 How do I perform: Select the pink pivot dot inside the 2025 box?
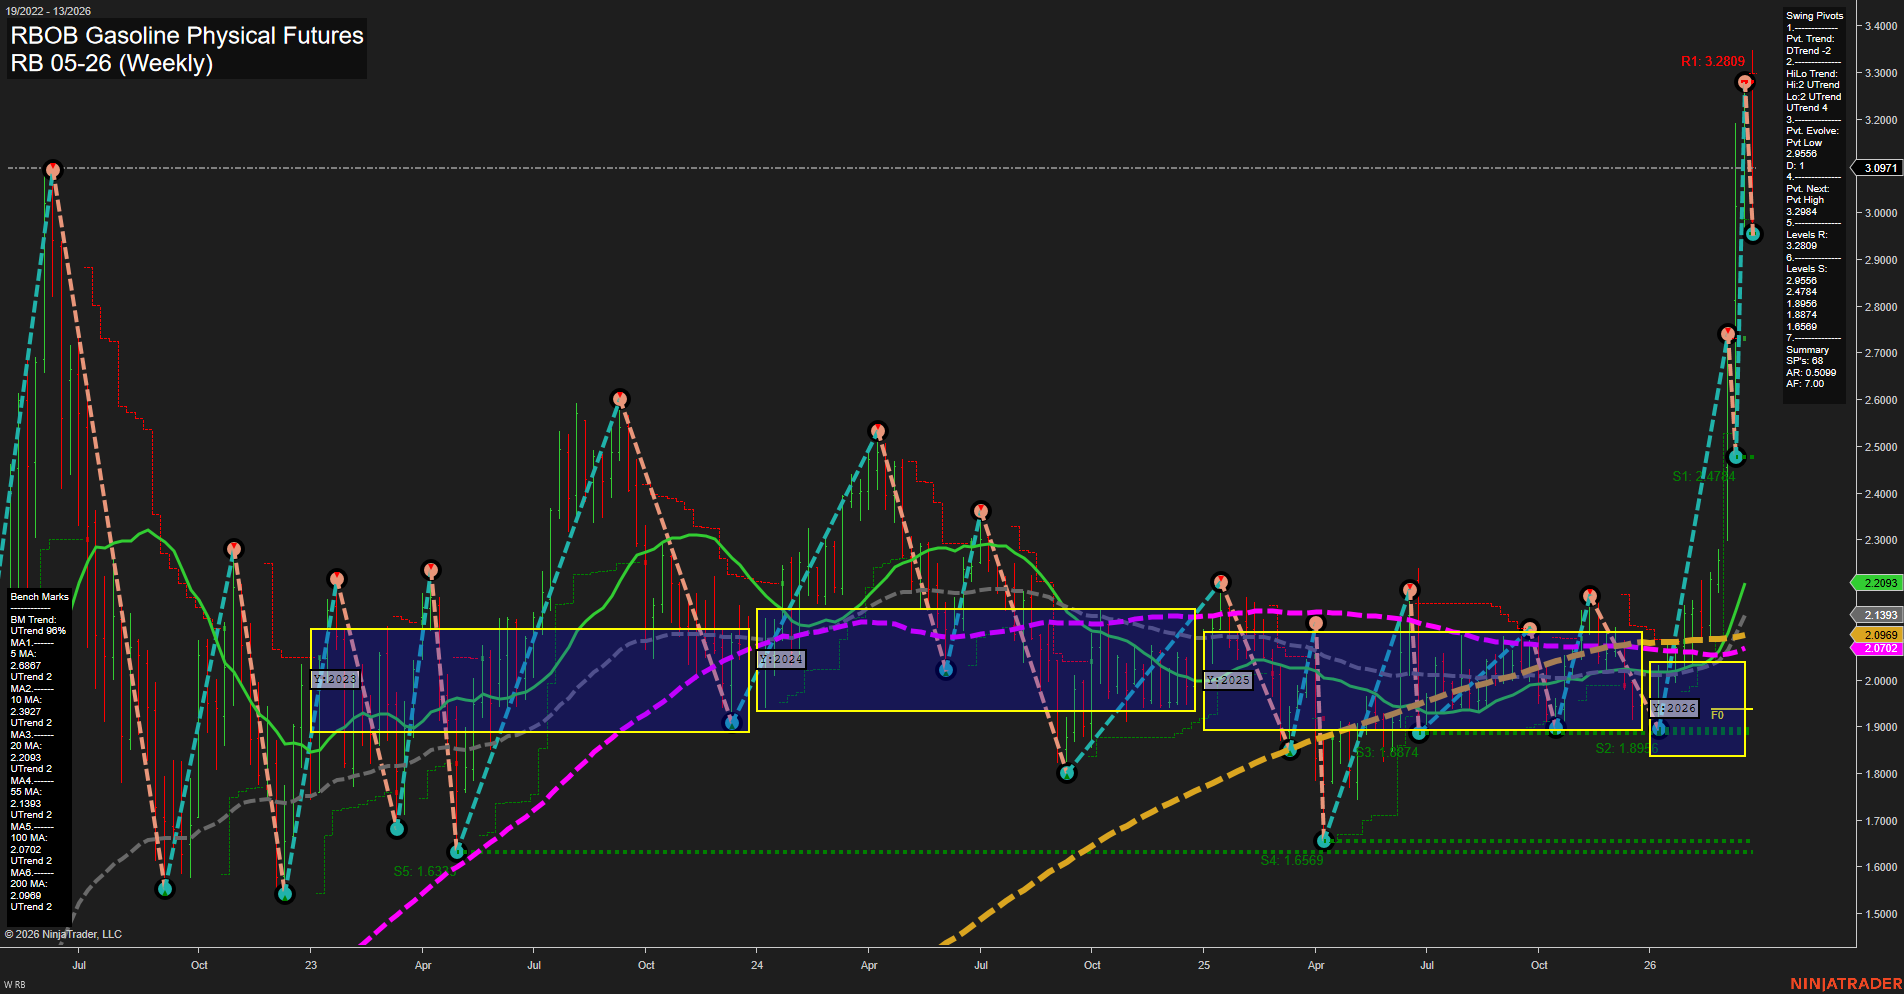tap(1315, 621)
